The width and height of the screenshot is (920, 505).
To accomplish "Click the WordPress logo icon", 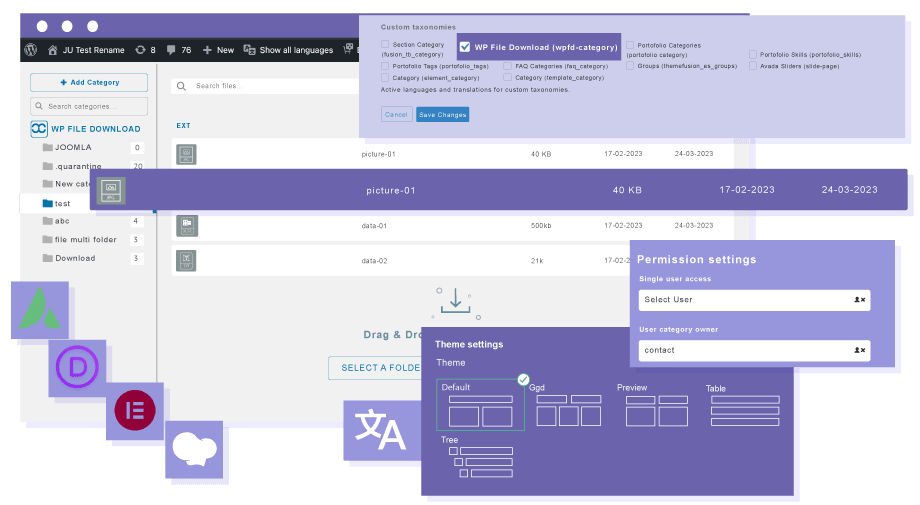I will point(31,49).
